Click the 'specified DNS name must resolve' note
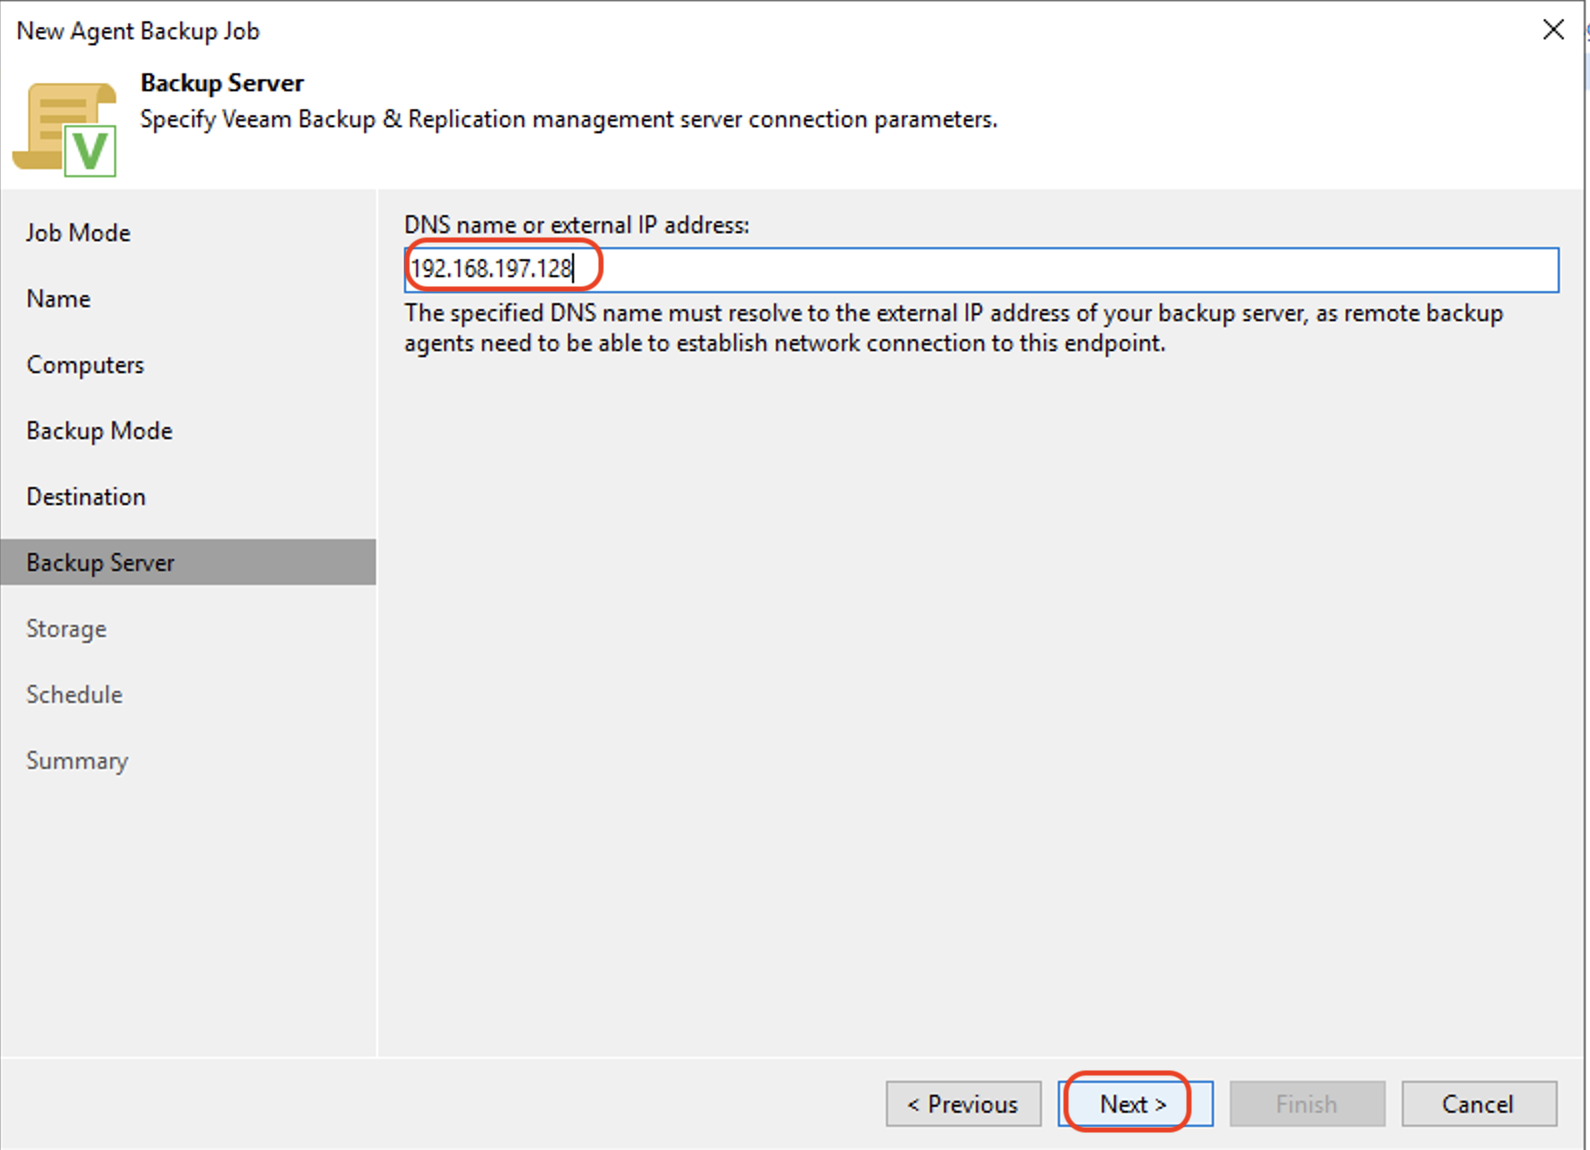Viewport: 1590px width, 1150px height. tap(953, 328)
